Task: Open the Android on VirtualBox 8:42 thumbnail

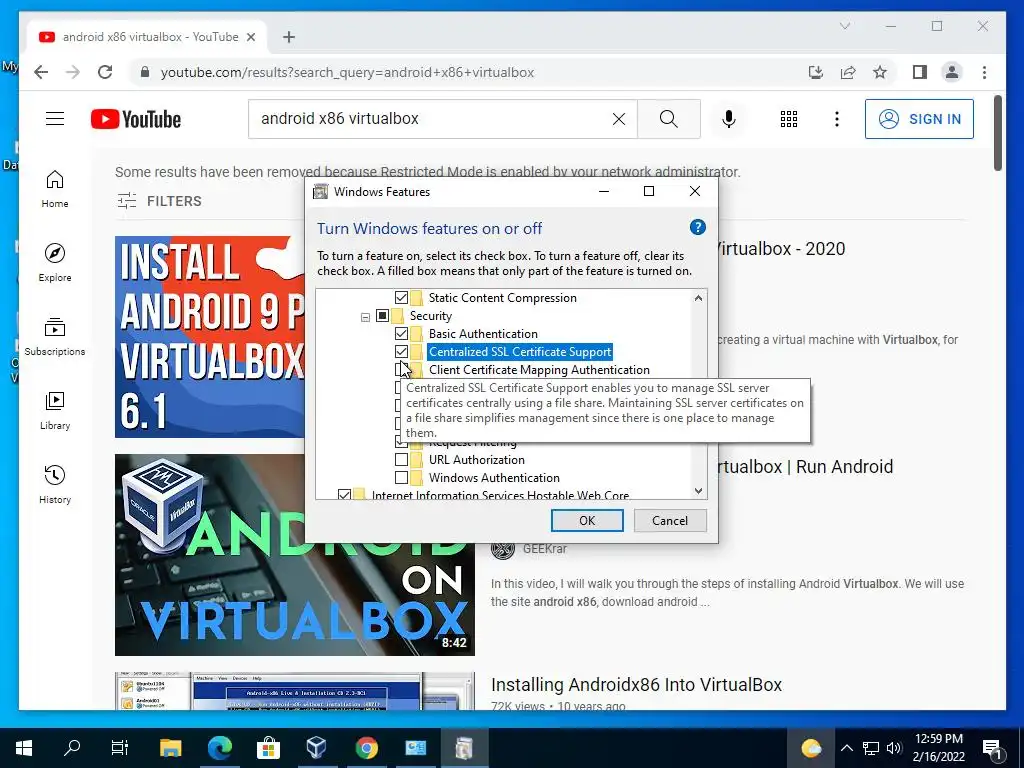Action: pos(295,555)
